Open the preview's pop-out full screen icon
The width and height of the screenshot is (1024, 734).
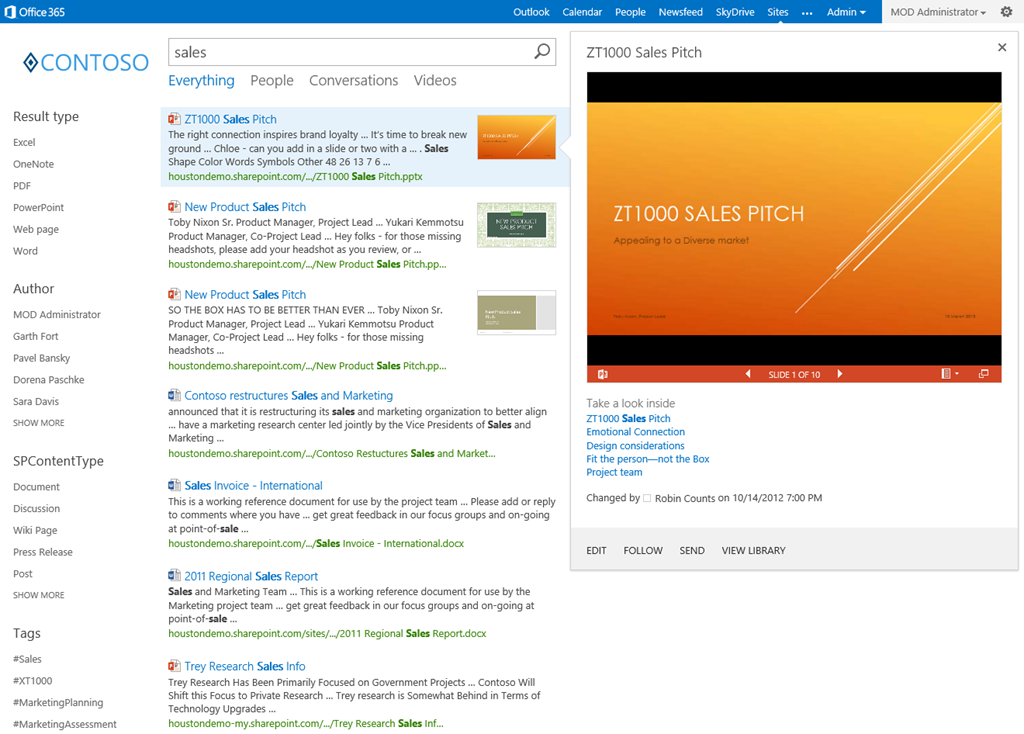pos(984,374)
